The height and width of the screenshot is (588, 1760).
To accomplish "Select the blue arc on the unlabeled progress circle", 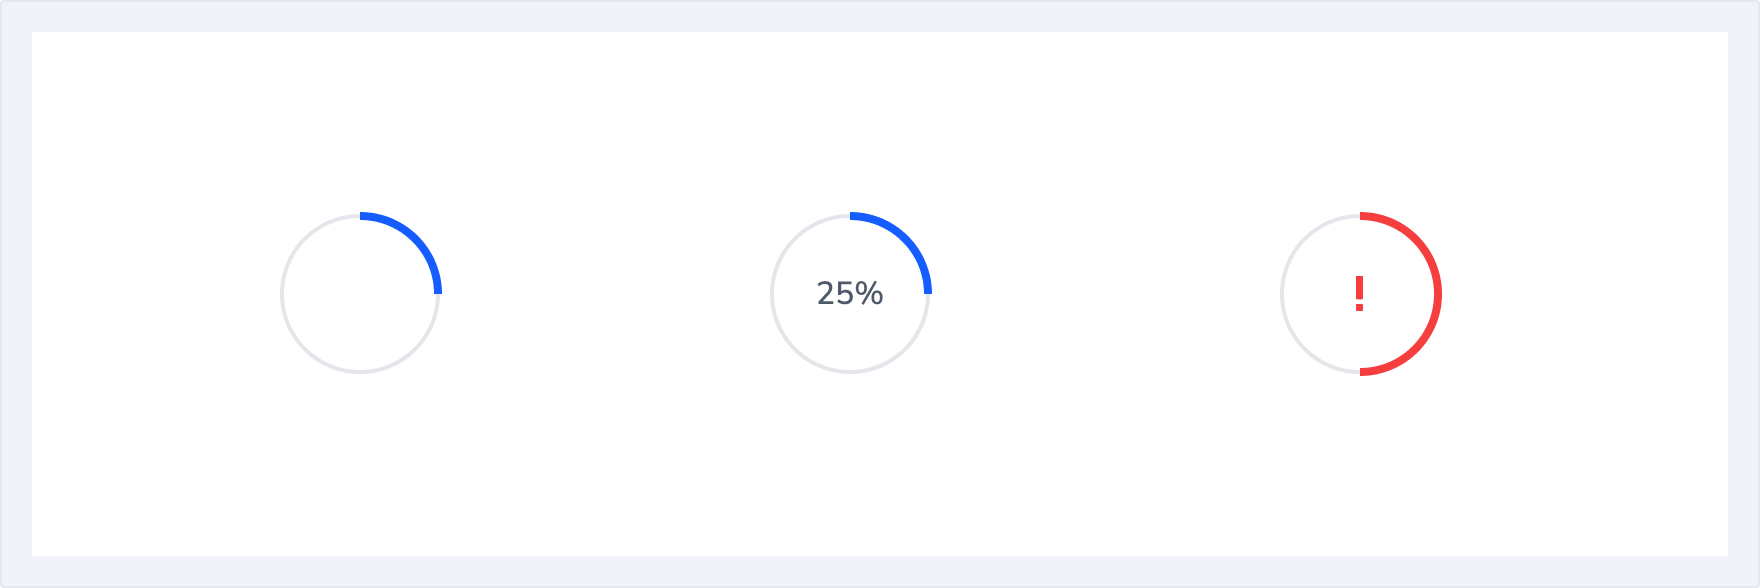I will 416,238.
